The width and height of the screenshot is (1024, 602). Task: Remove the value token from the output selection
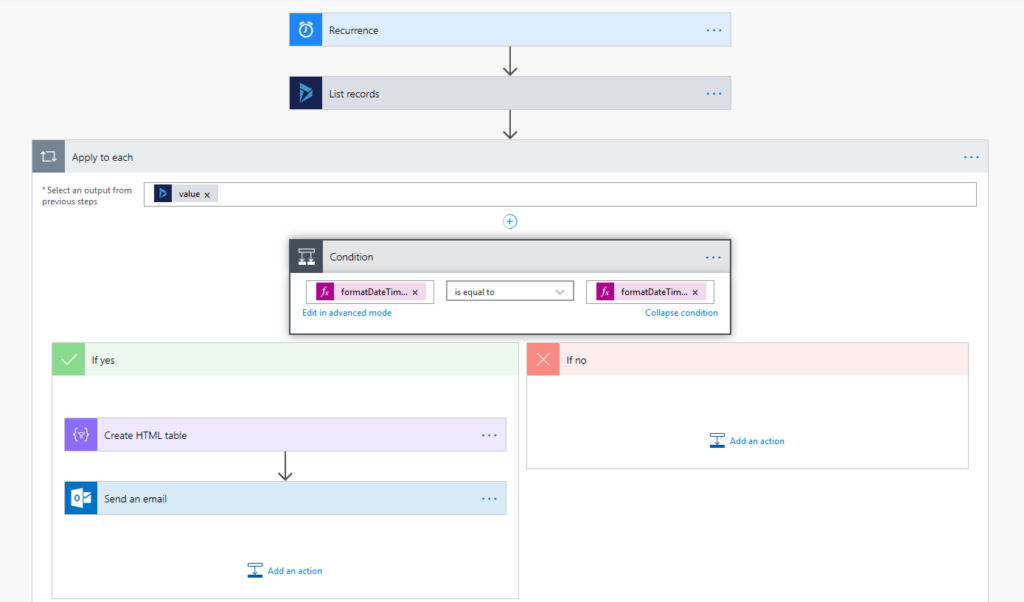210,193
